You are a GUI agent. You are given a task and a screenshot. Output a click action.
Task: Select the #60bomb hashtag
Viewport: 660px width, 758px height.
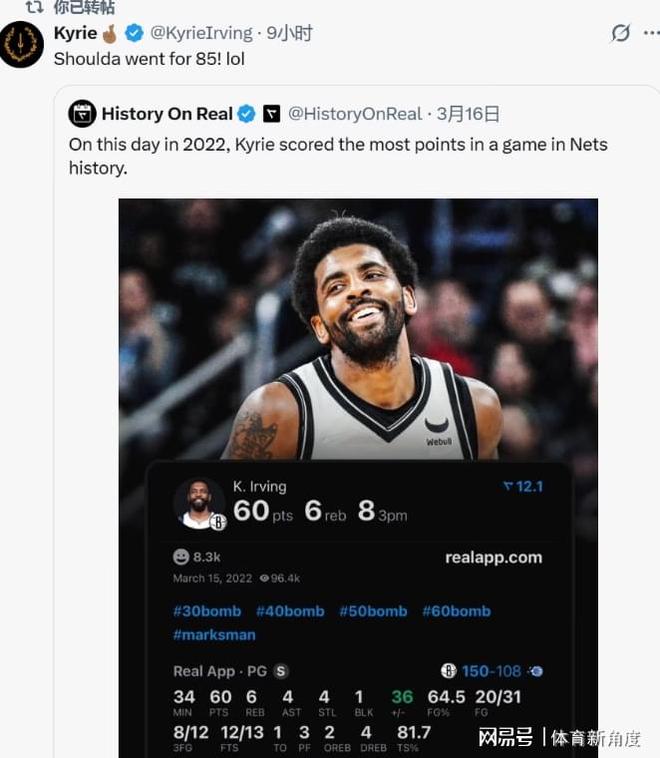(456, 611)
